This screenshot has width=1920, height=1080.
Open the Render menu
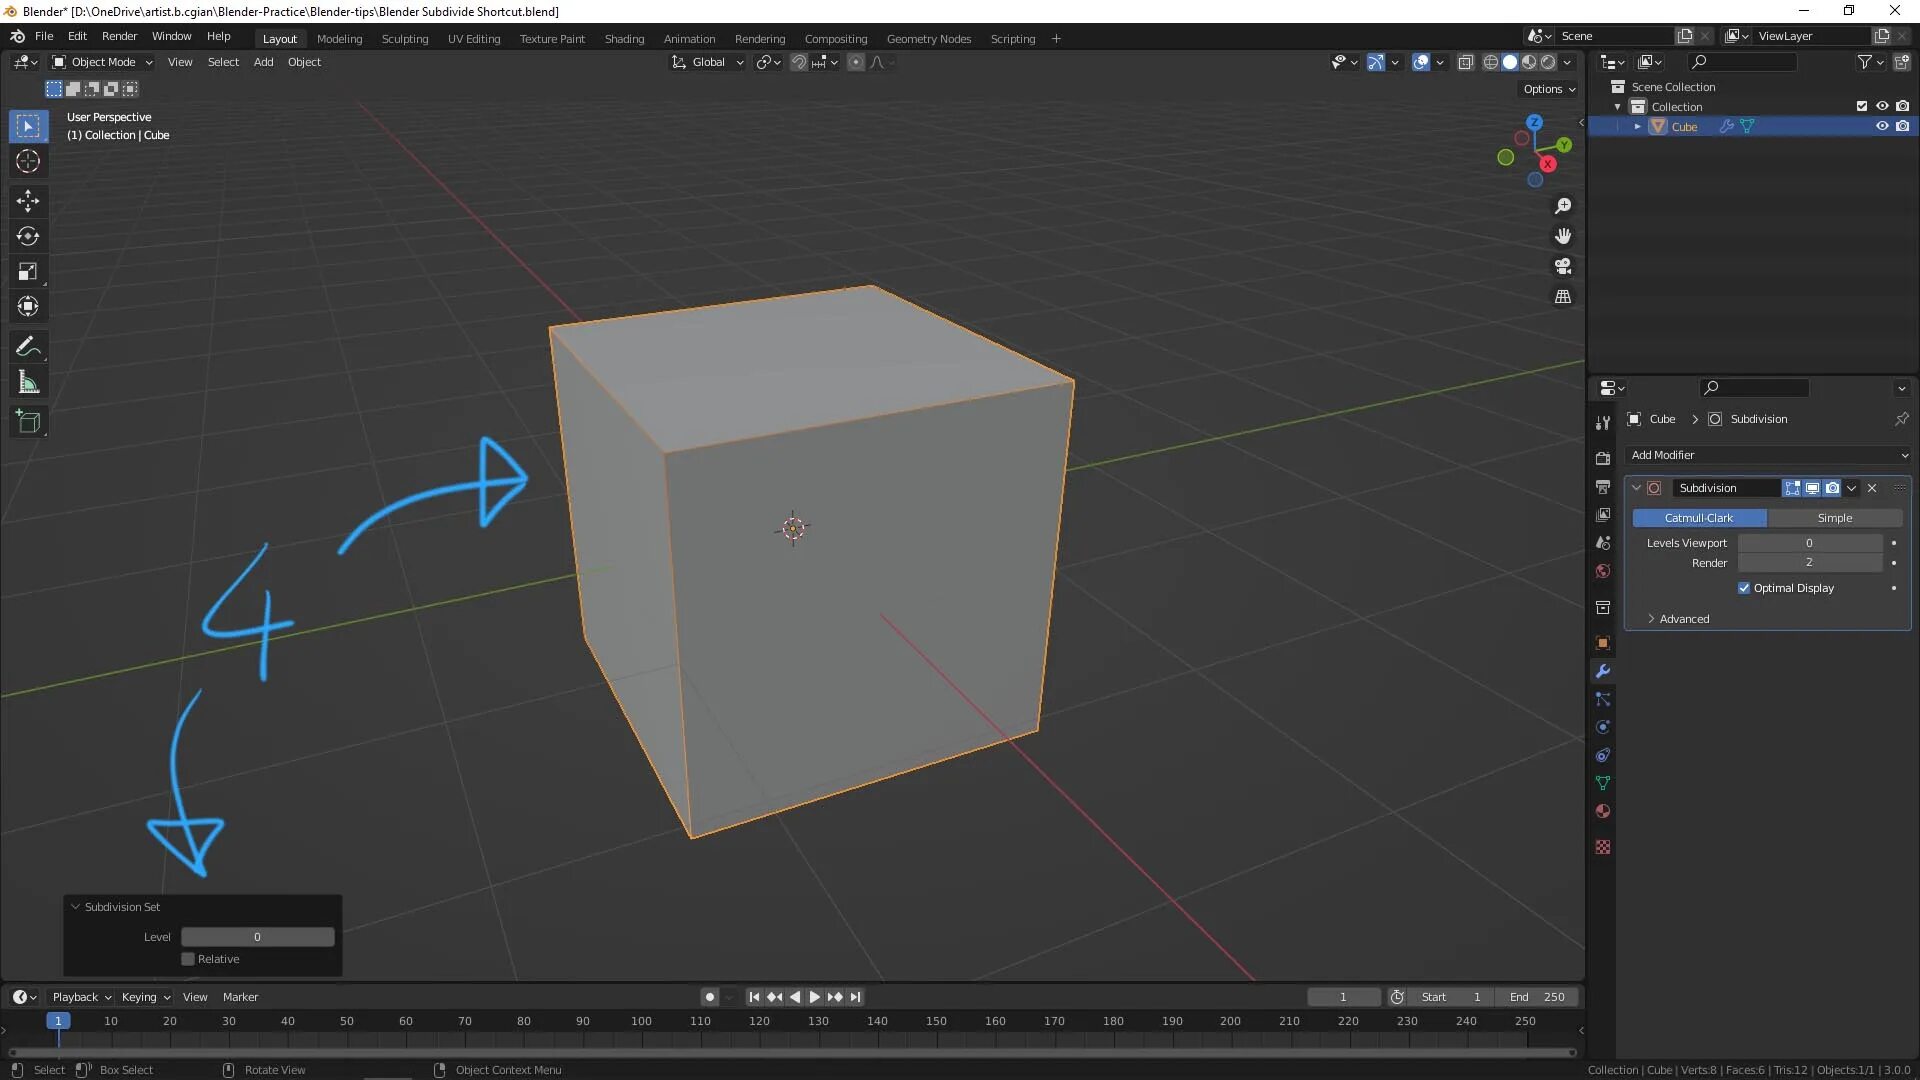[x=119, y=36]
